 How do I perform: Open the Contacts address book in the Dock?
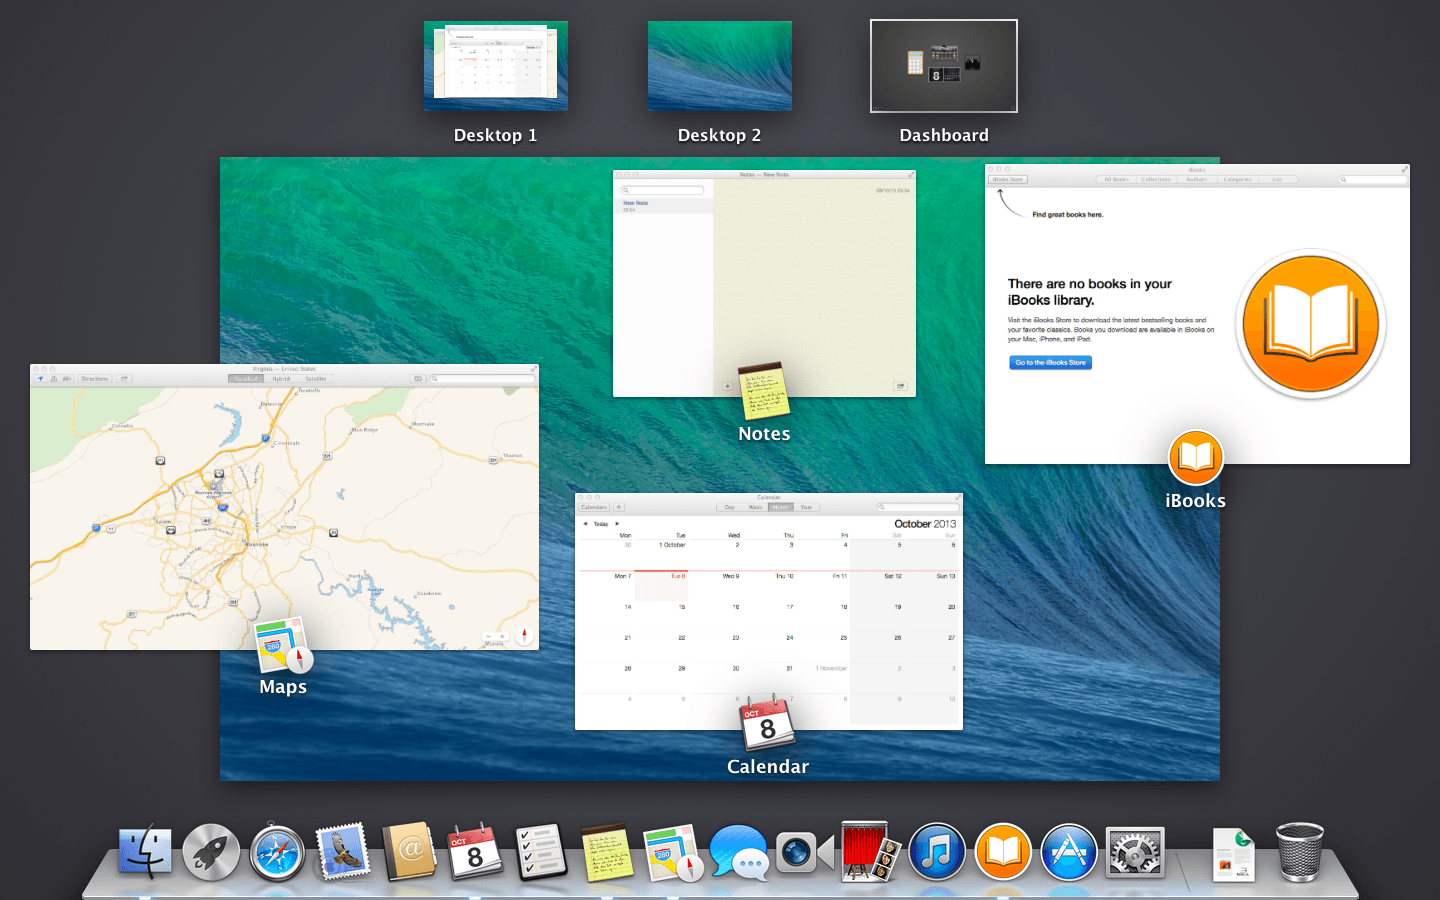[x=409, y=852]
